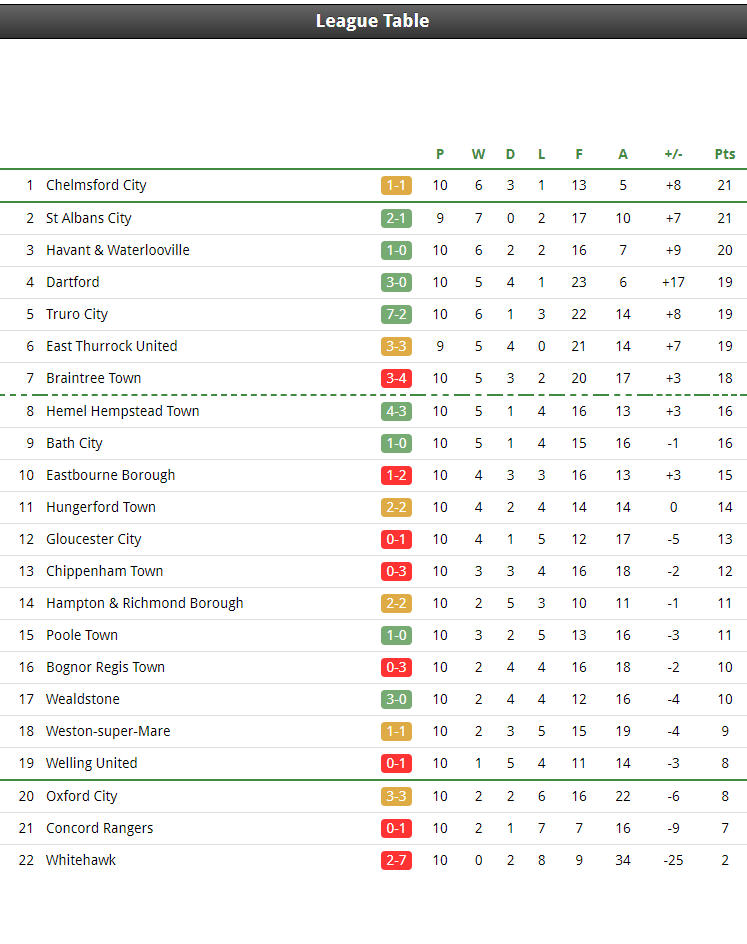Click Bath City's 1-0 result badge
747x944 pixels.
(396, 443)
